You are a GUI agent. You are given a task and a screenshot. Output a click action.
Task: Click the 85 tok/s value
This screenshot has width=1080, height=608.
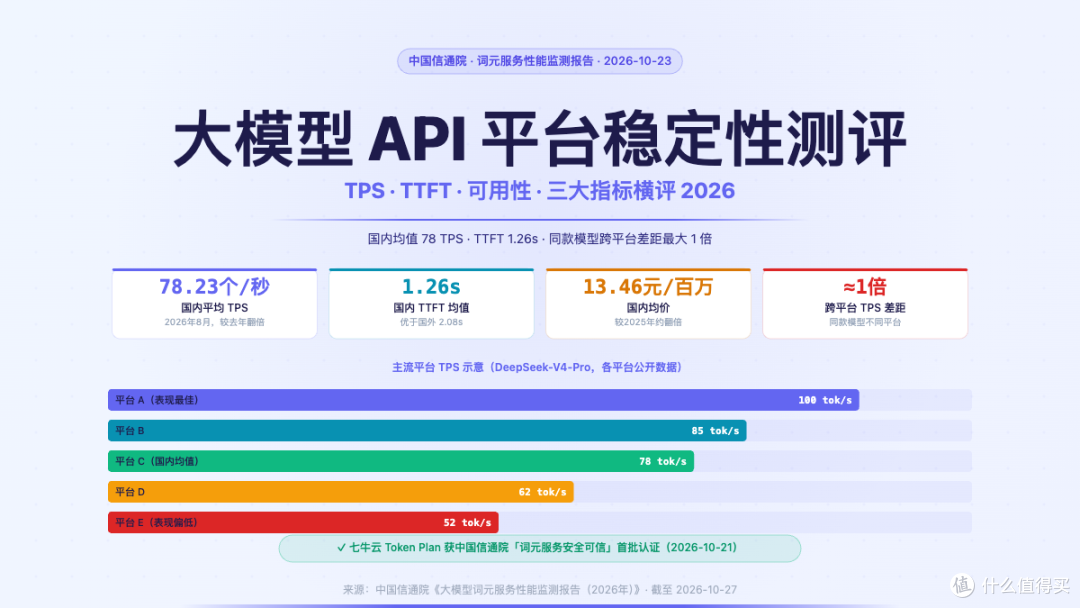[715, 431]
